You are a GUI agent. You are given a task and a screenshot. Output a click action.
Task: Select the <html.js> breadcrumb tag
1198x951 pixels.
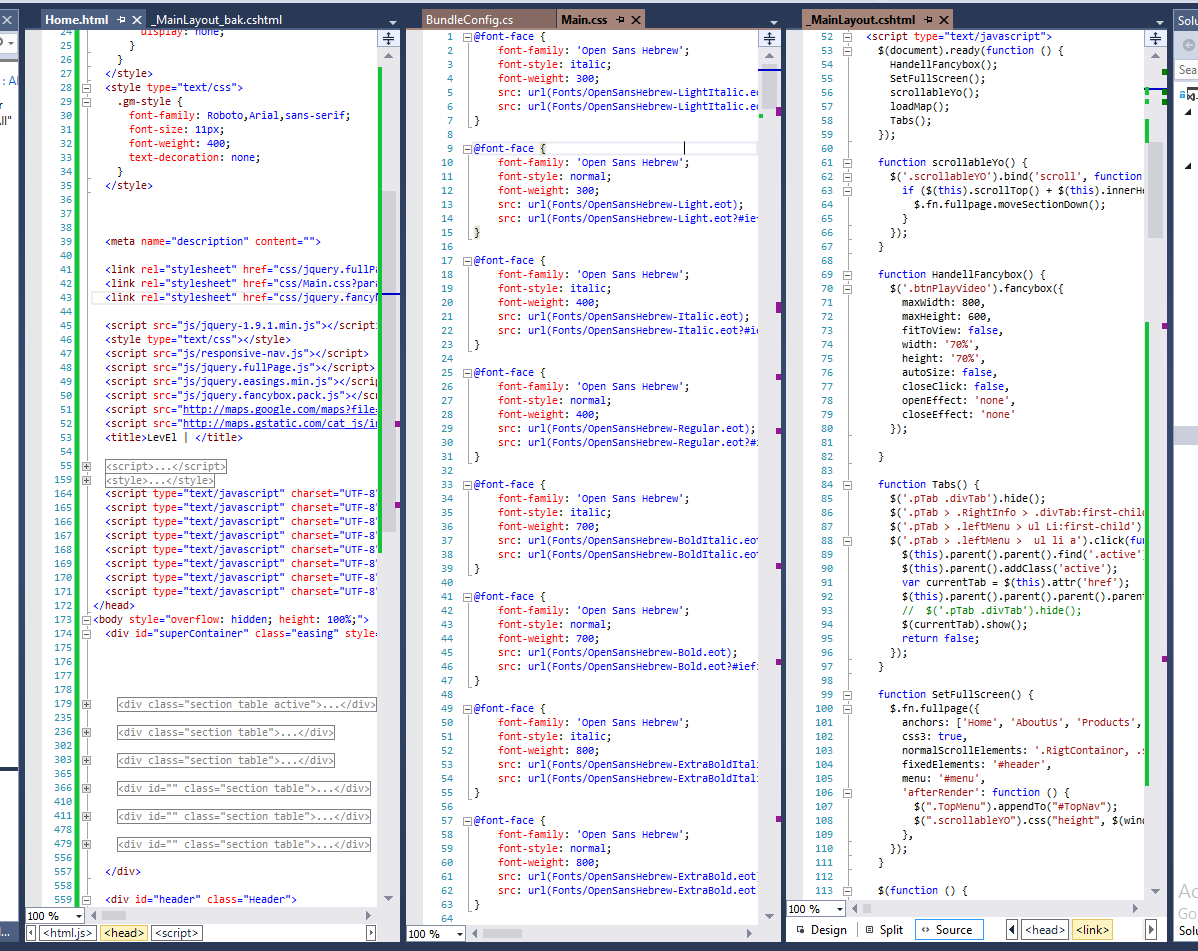pyautogui.click(x=67, y=933)
